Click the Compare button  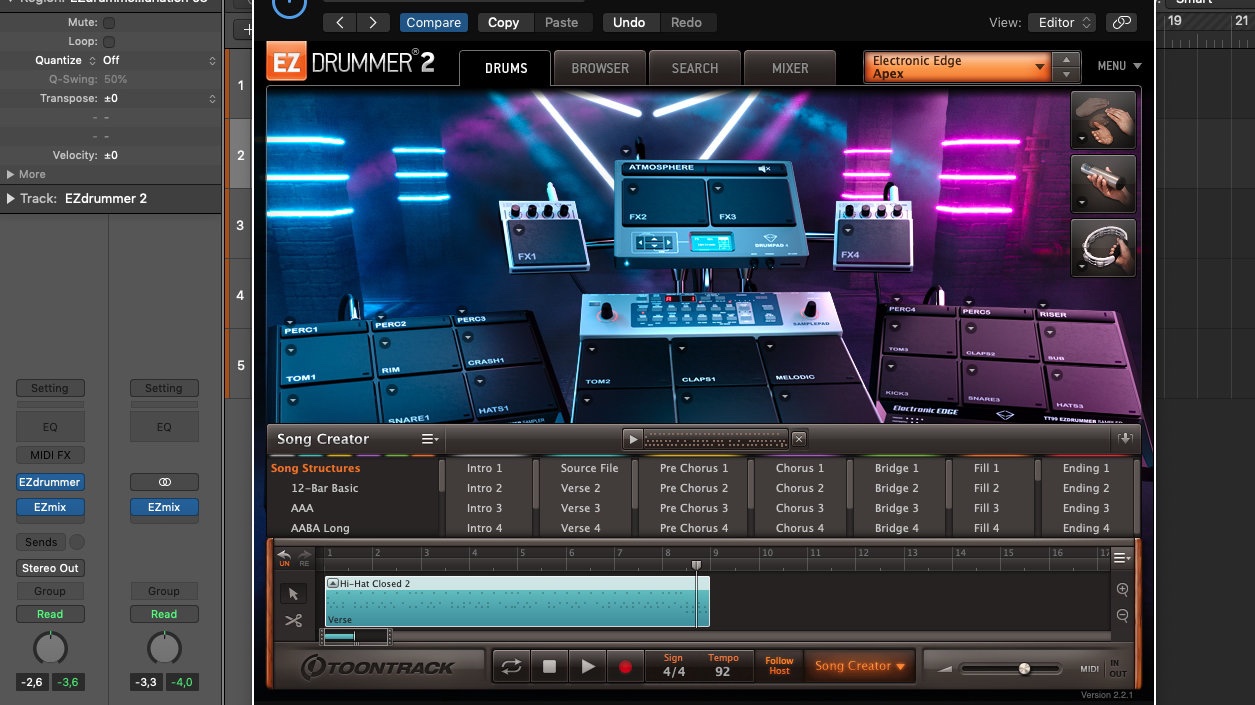[433, 22]
